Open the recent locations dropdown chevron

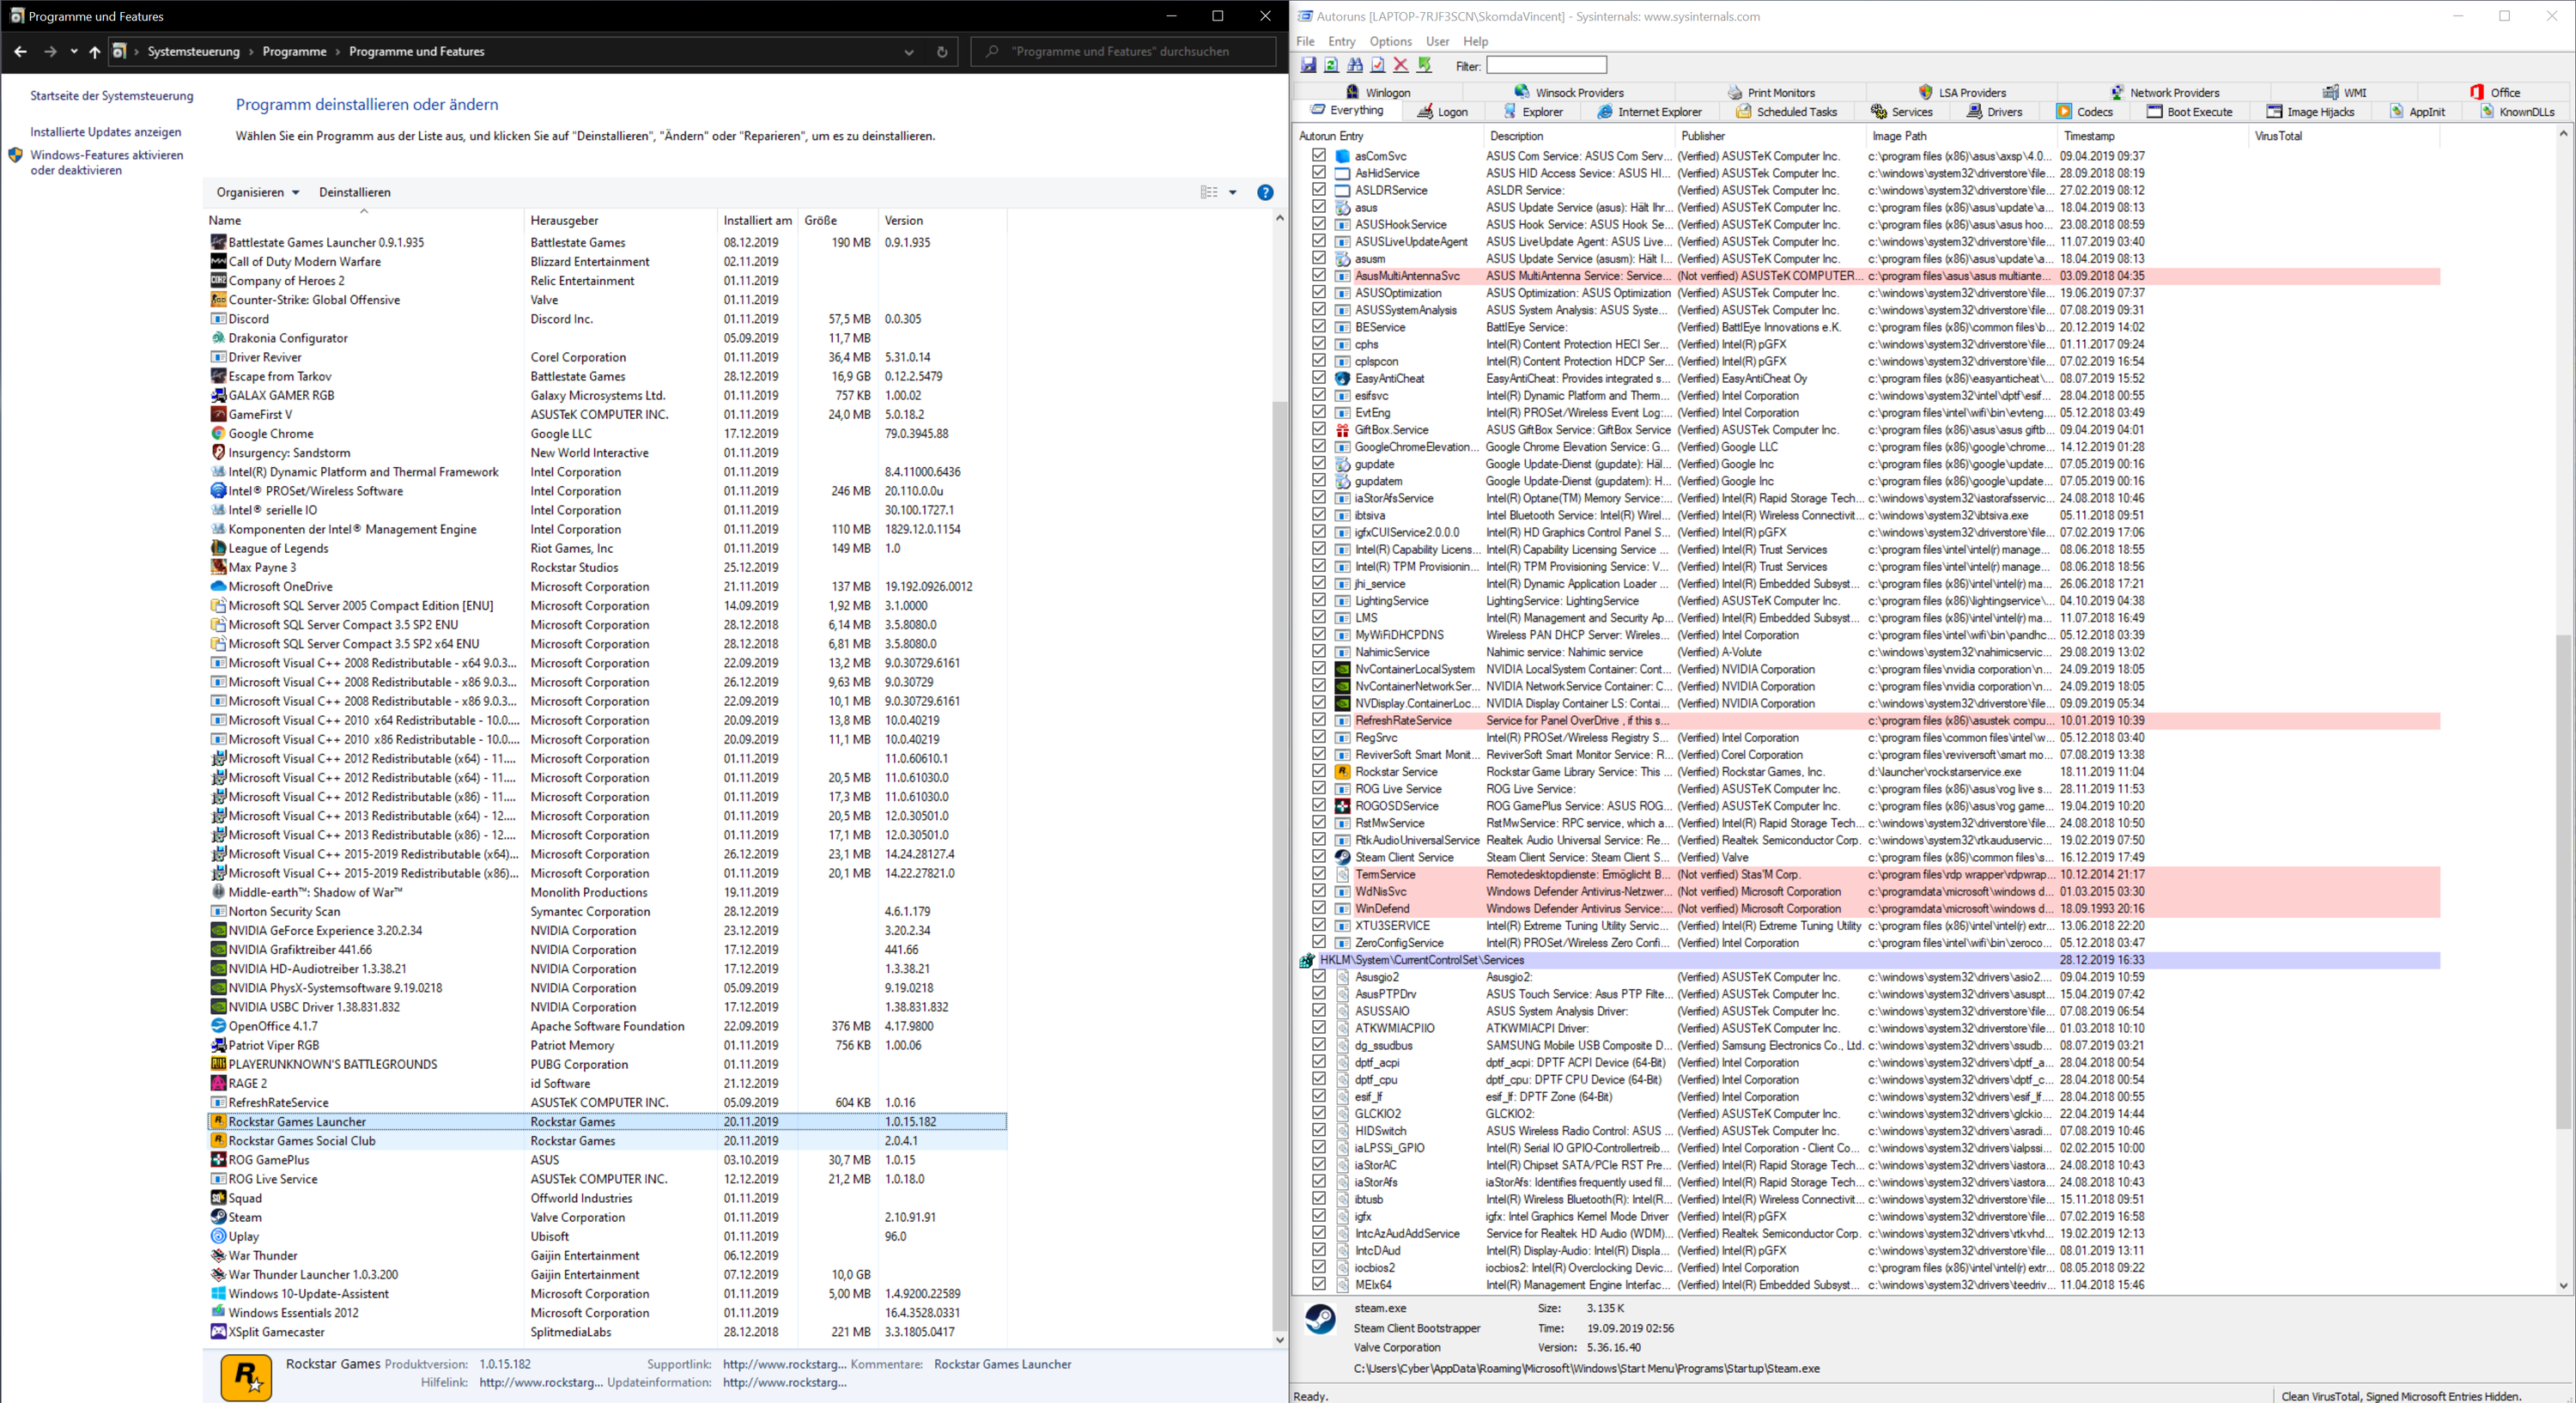click(x=74, y=52)
